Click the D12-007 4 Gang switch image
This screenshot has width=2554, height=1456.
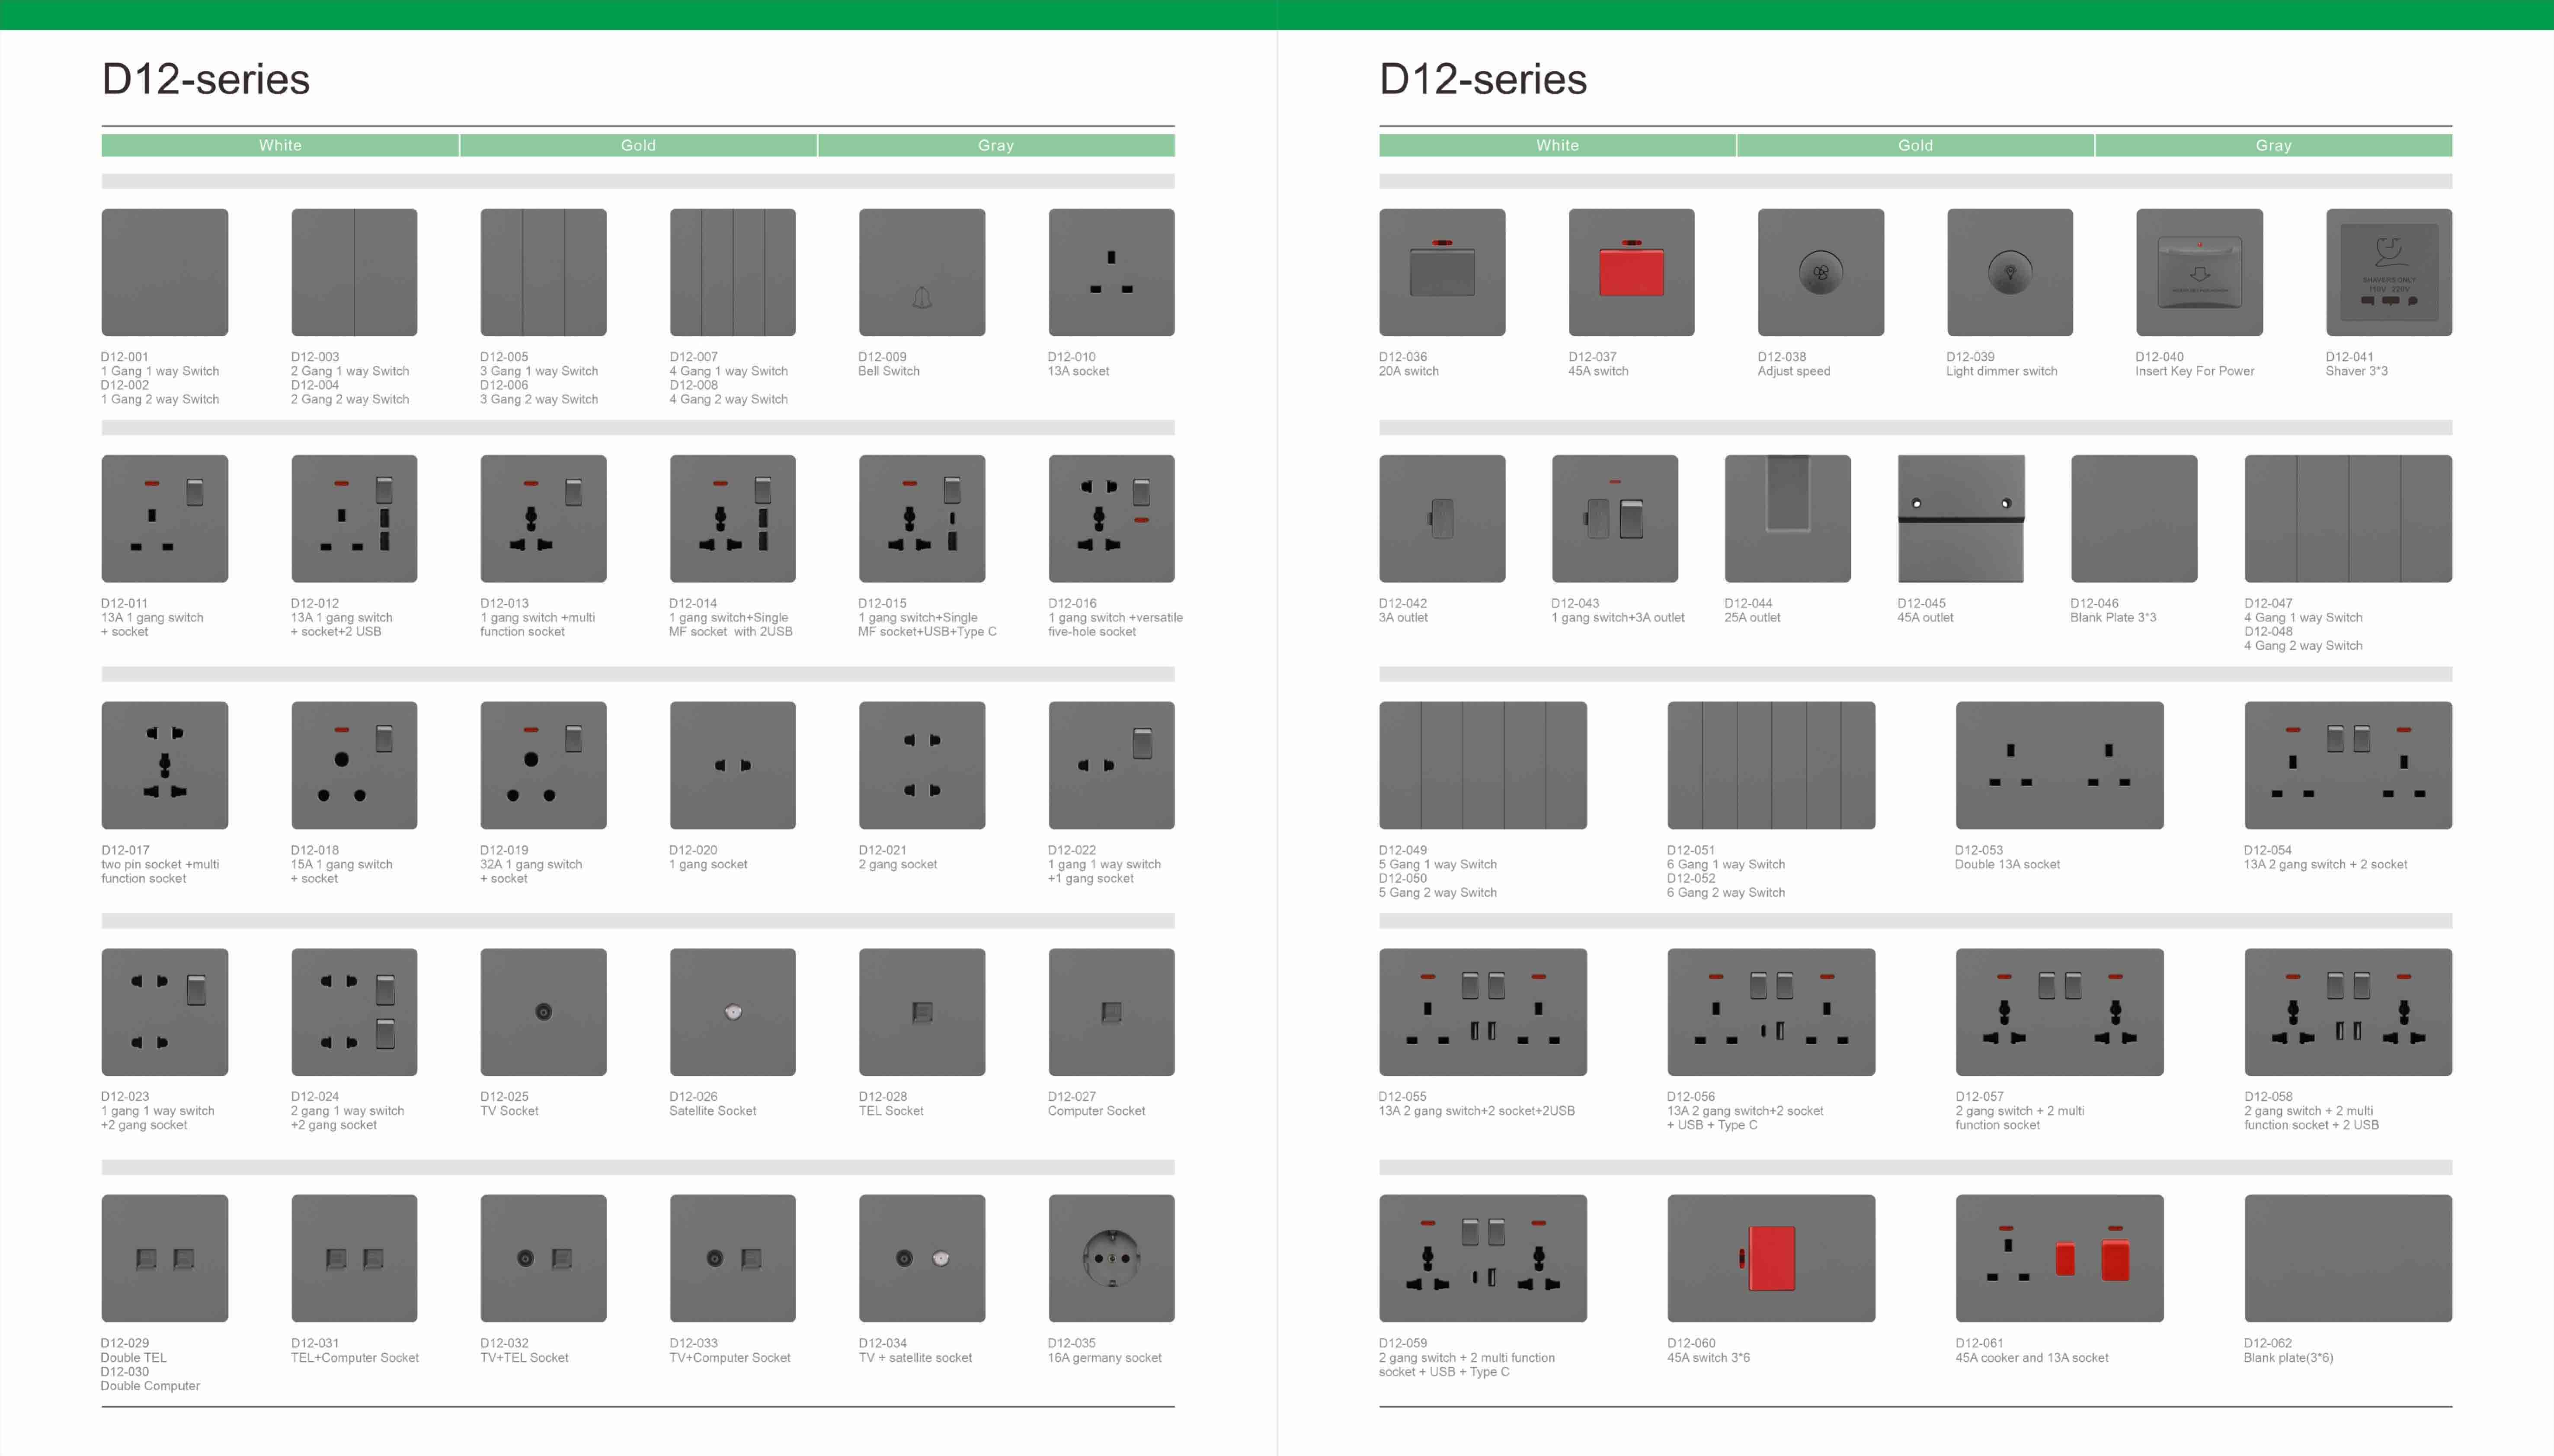click(x=733, y=272)
